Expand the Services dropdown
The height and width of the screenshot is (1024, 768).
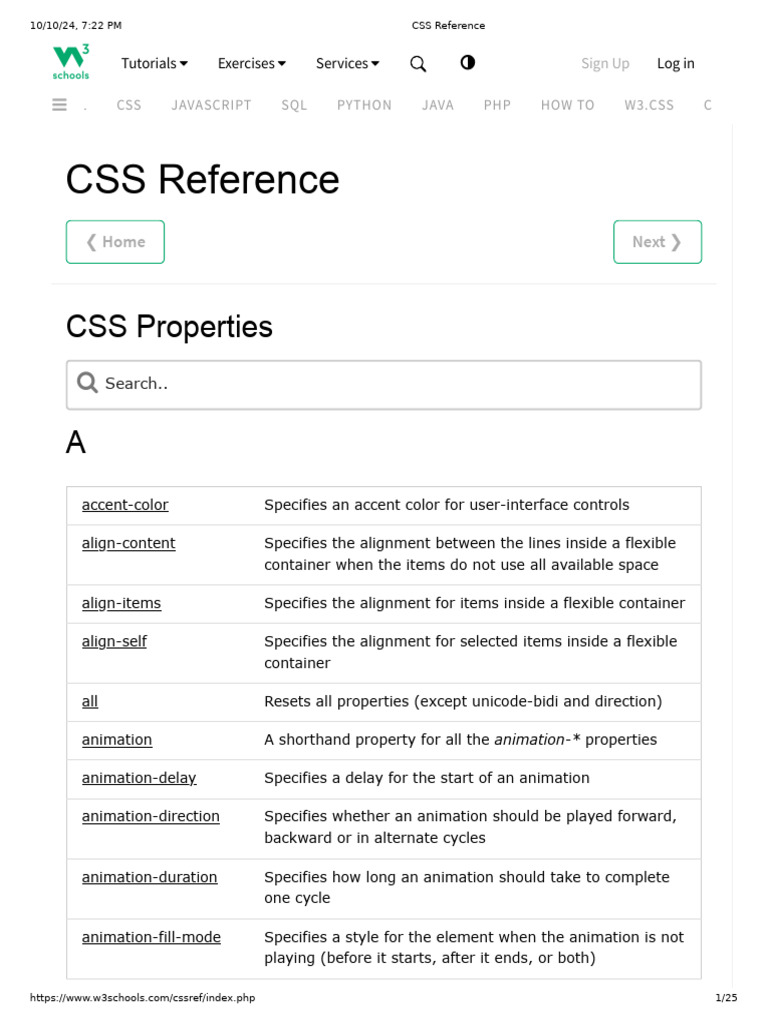coord(347,63)
